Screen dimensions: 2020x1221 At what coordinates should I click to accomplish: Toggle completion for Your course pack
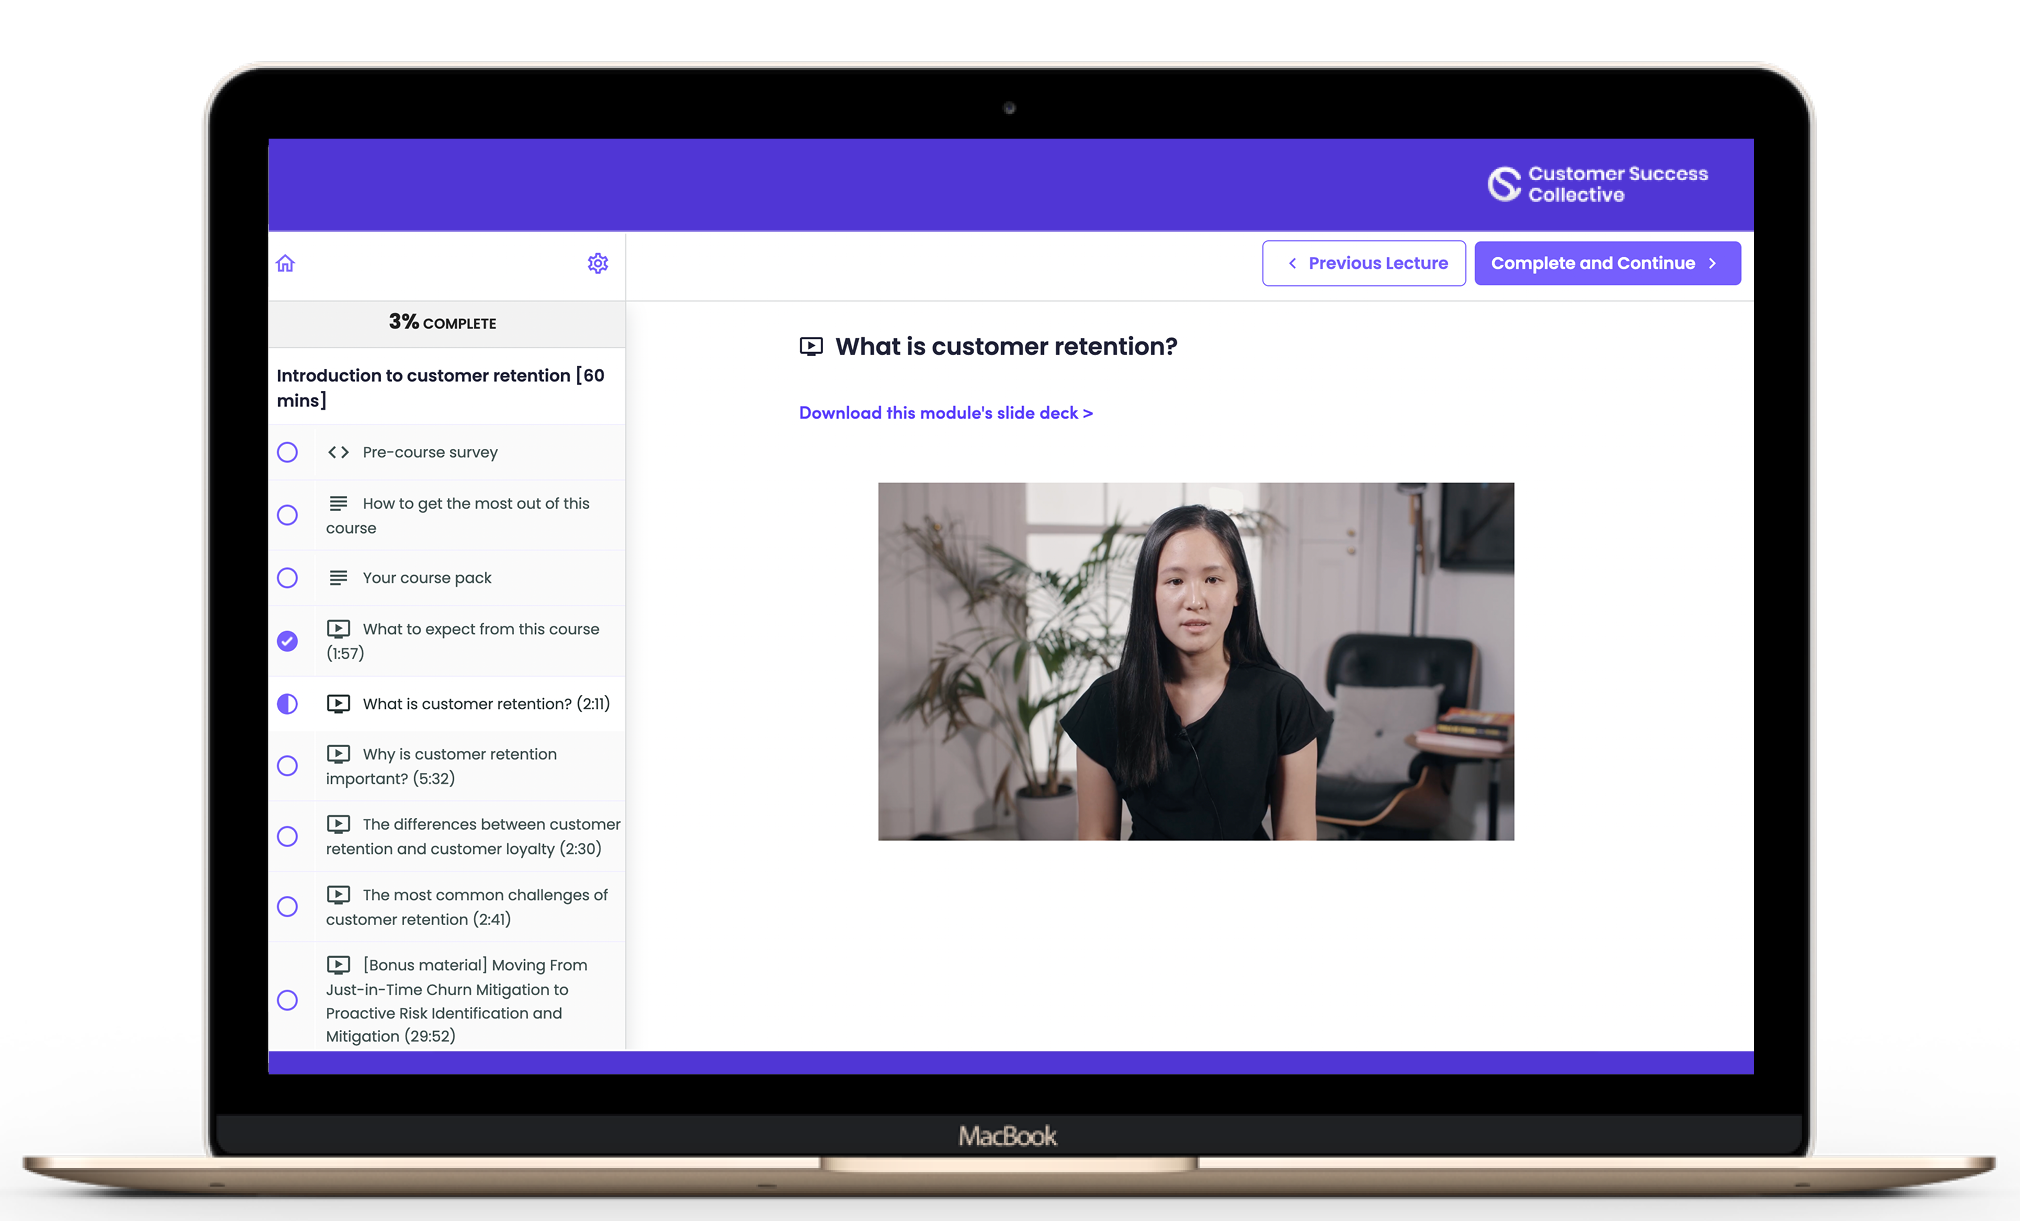(x=287, y=579)
